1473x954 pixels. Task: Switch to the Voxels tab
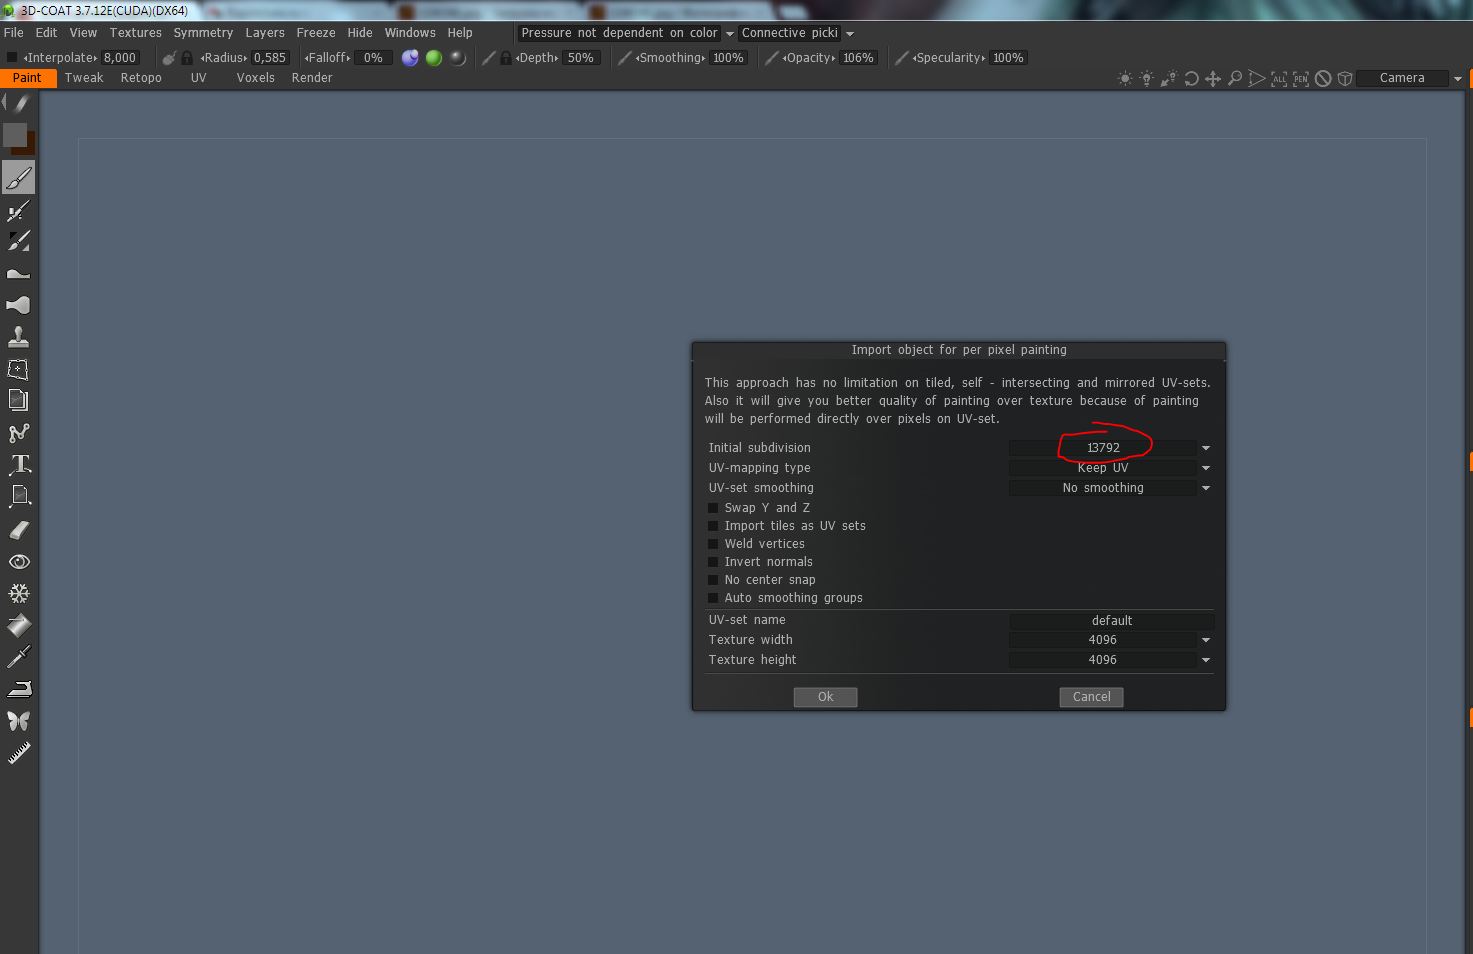pyautogui.click(x=255, y=78)
